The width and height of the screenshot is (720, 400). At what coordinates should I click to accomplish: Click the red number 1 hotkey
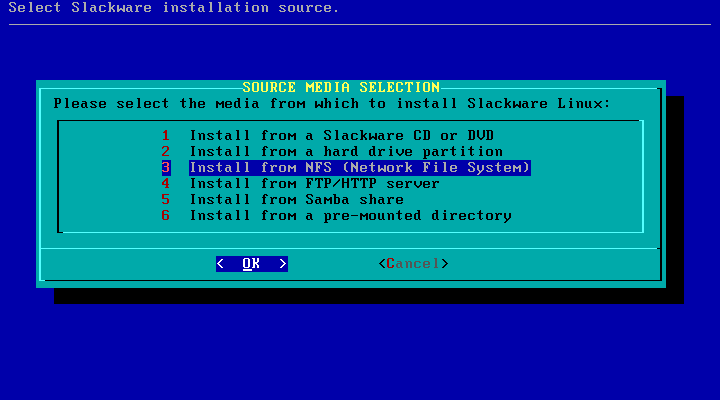coord(166,135)
